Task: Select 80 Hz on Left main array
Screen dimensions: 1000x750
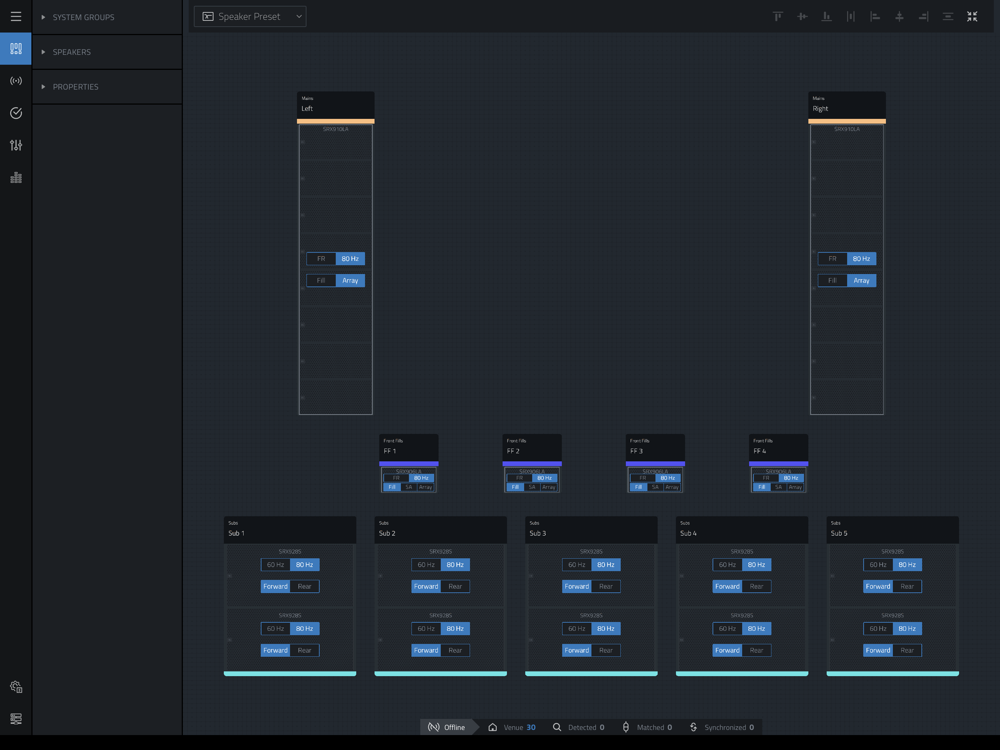Action: point(350,258)
